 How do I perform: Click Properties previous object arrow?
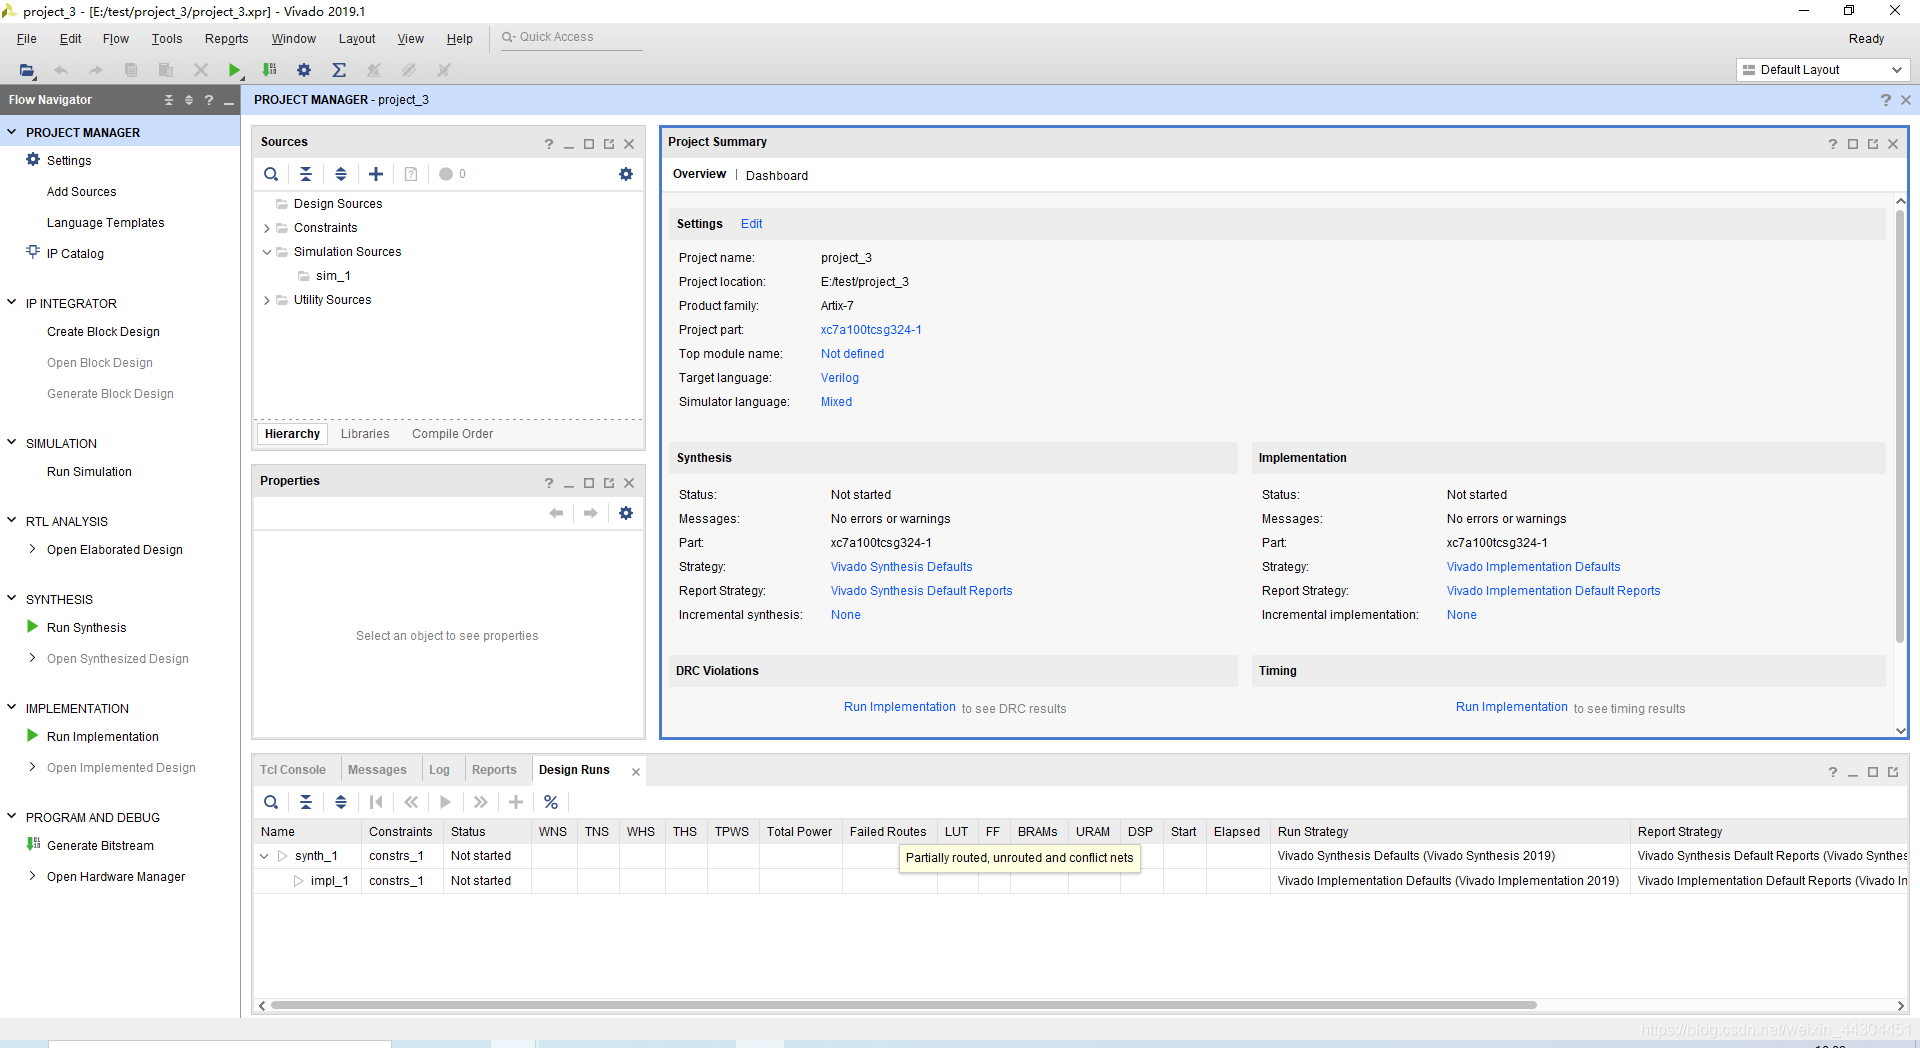[x=556, y=513]
